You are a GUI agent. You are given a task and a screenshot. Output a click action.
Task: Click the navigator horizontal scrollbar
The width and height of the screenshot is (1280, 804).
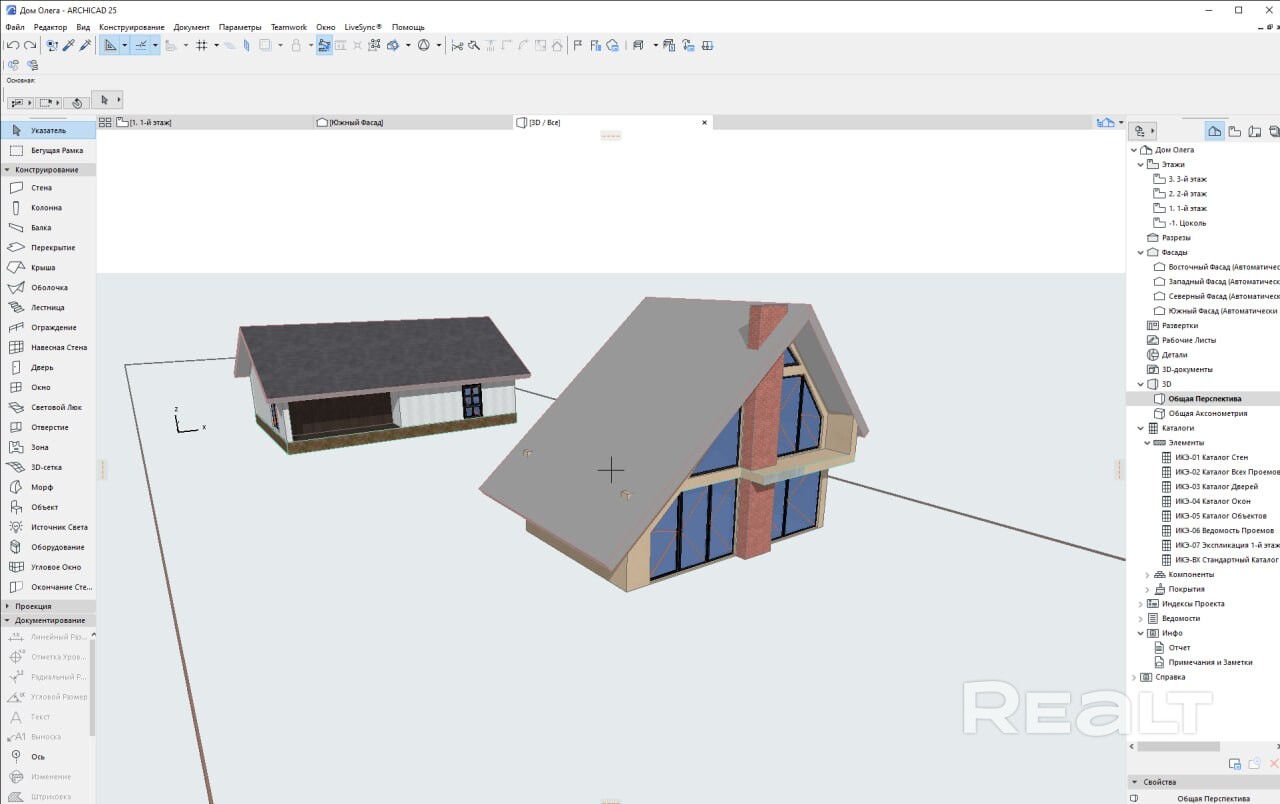pyautogui.click(x=1178, y=746)
